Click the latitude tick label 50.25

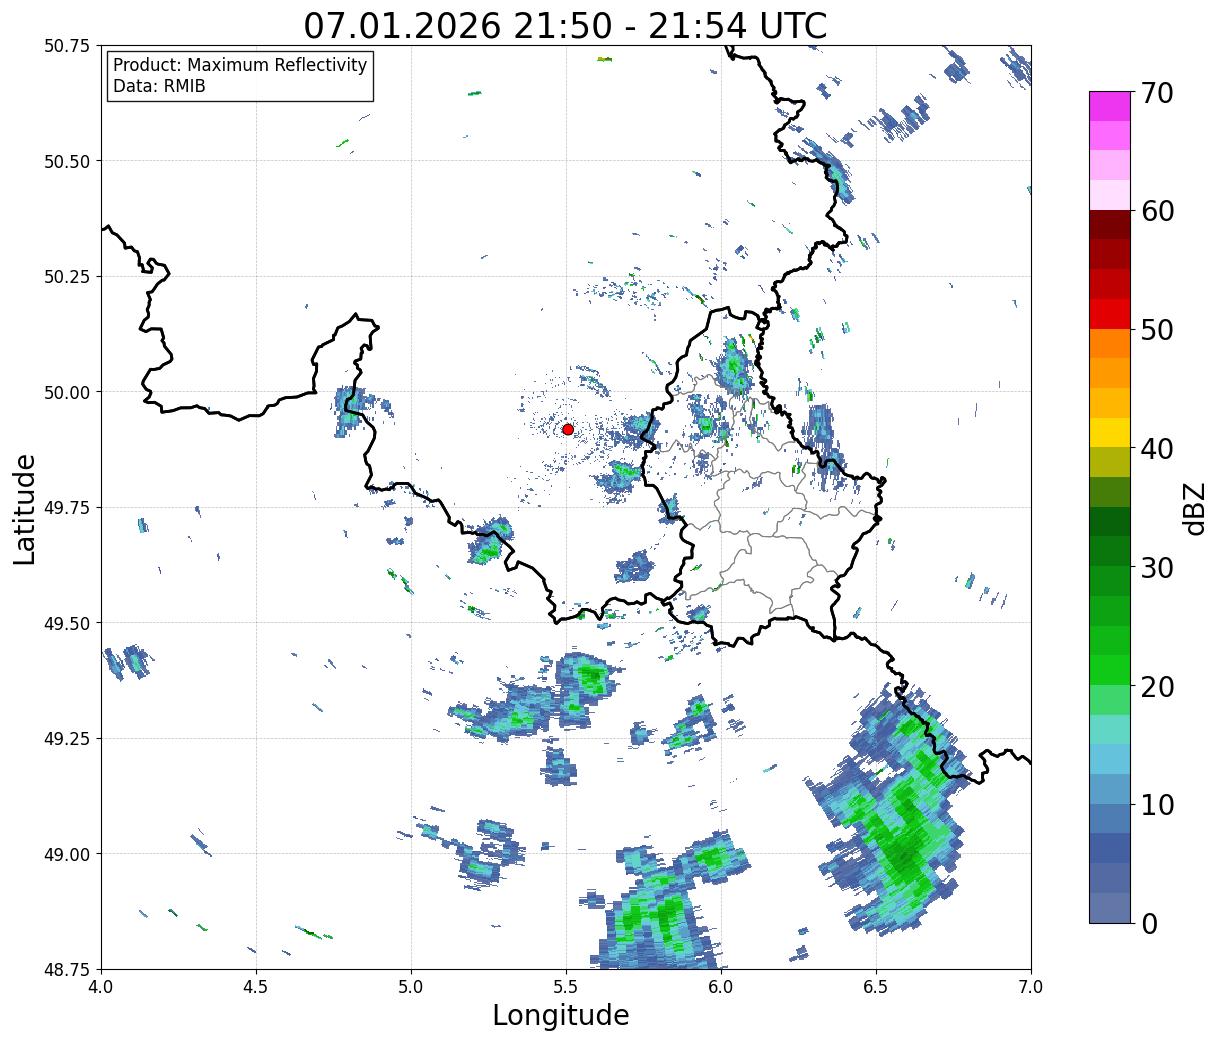(66, 277)
